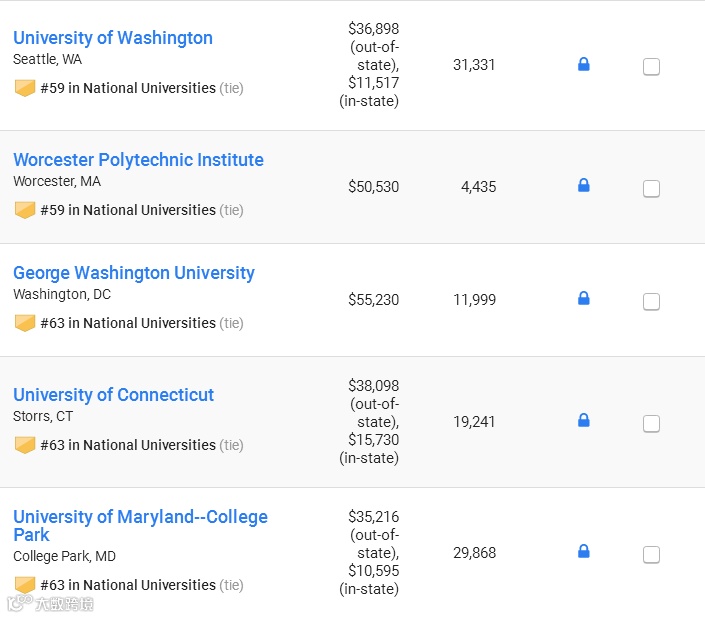Click the lock icon for George Washington University

[584, 299]
